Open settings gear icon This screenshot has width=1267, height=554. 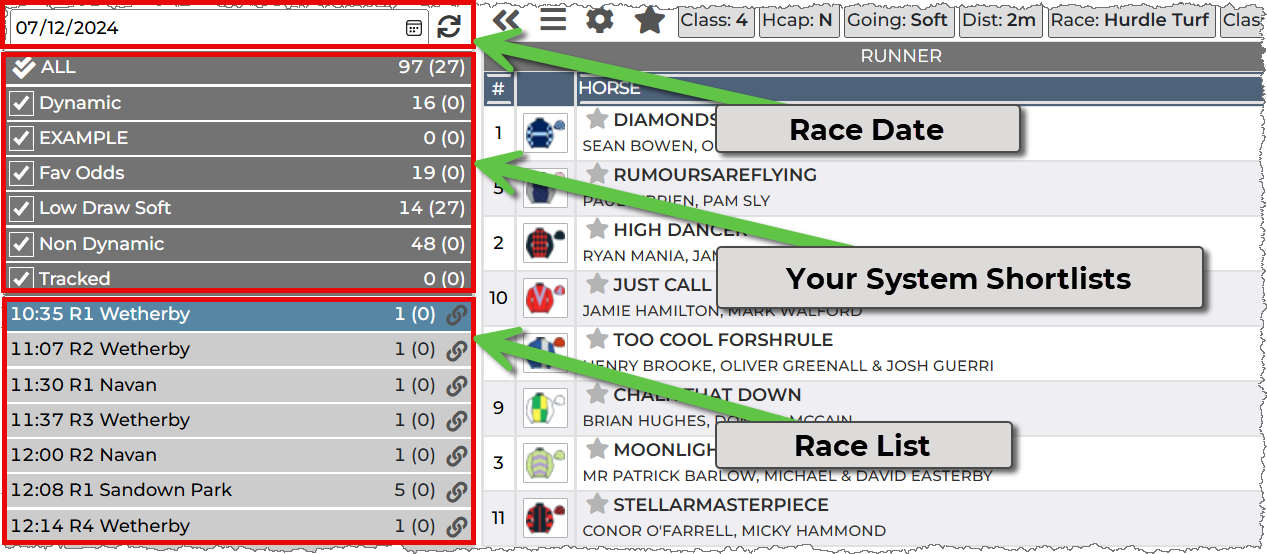[599, 20]
